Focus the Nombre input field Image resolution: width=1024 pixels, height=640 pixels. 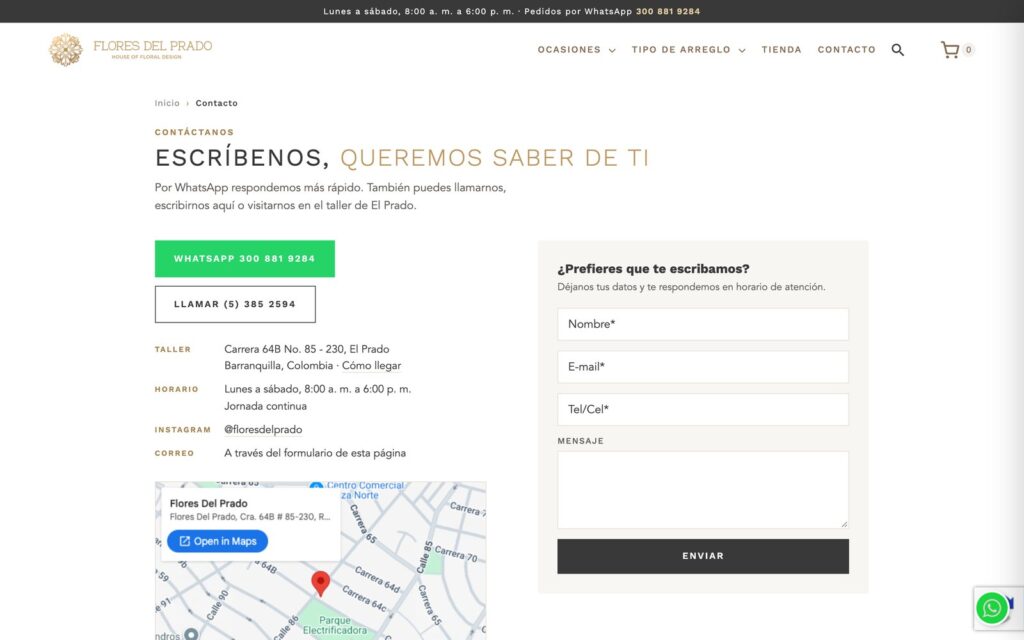pyautogui.click(x=703, y=324)
